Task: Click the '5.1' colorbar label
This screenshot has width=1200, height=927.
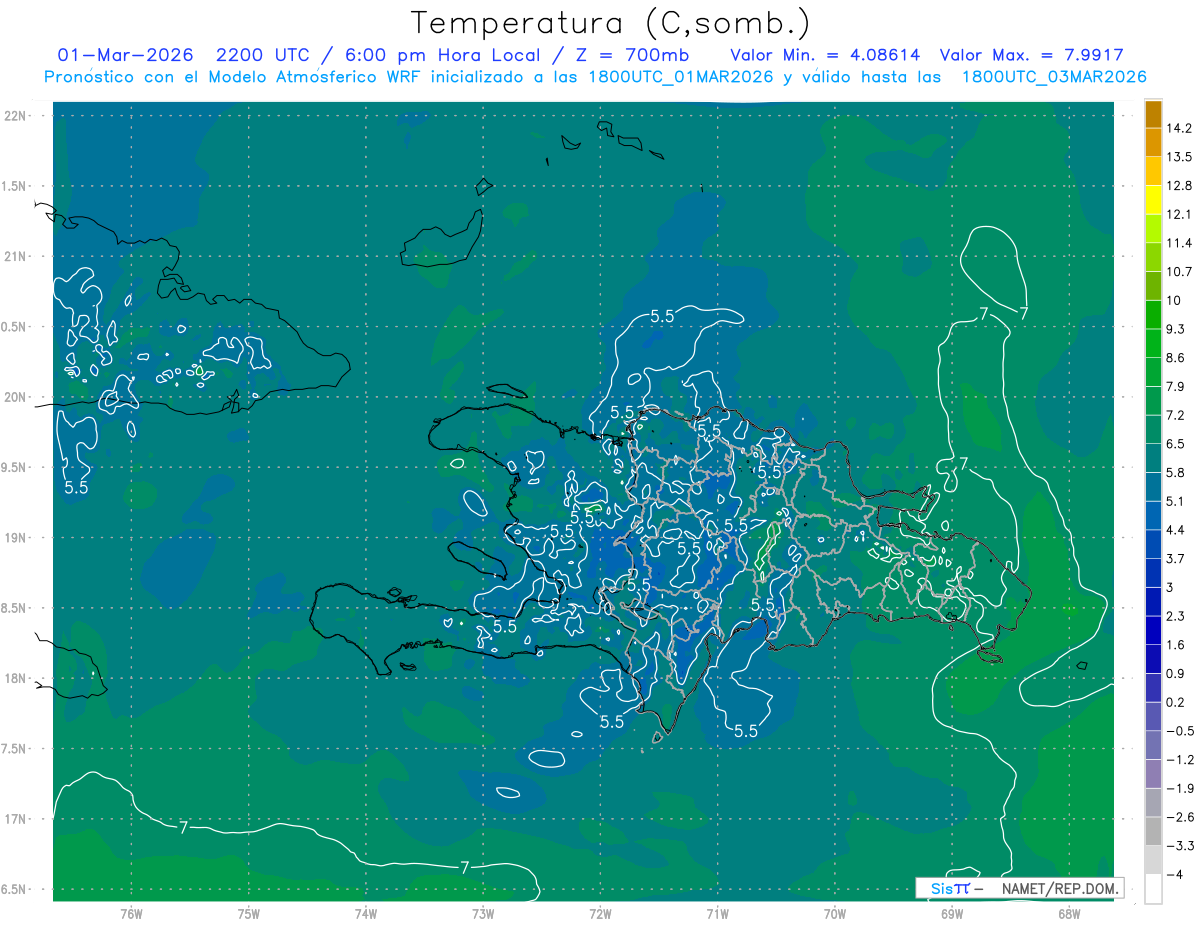Action: [x=1176, y=501]
